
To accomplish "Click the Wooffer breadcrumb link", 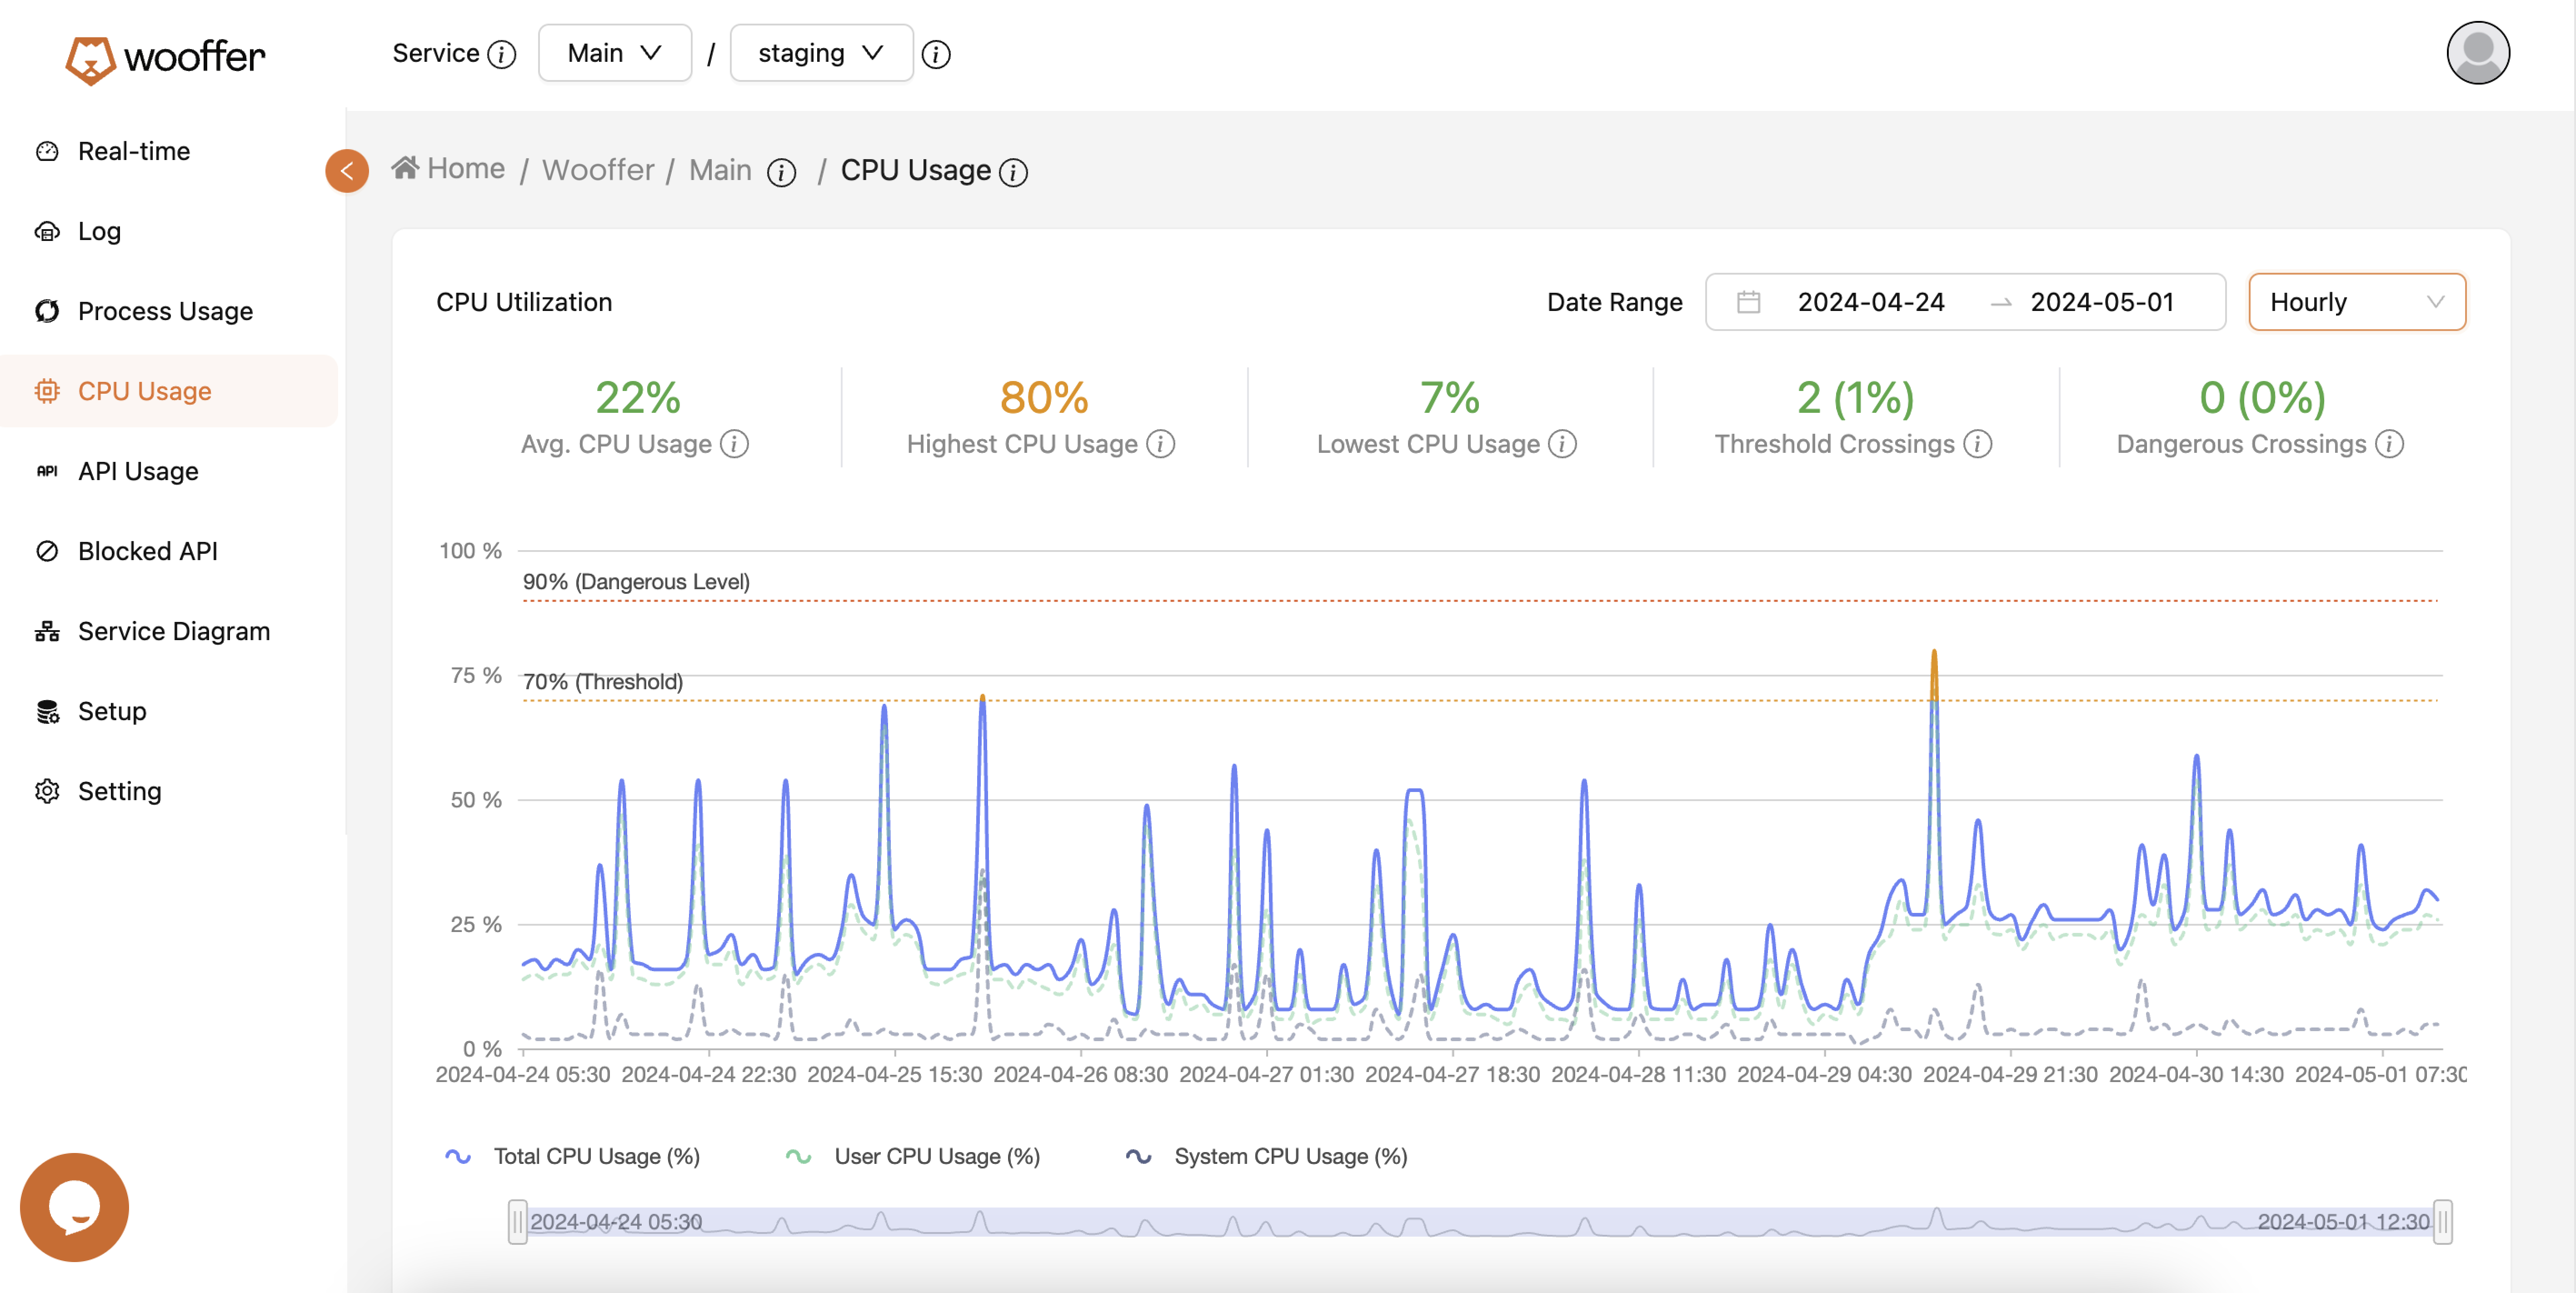I will coord(597,170).
